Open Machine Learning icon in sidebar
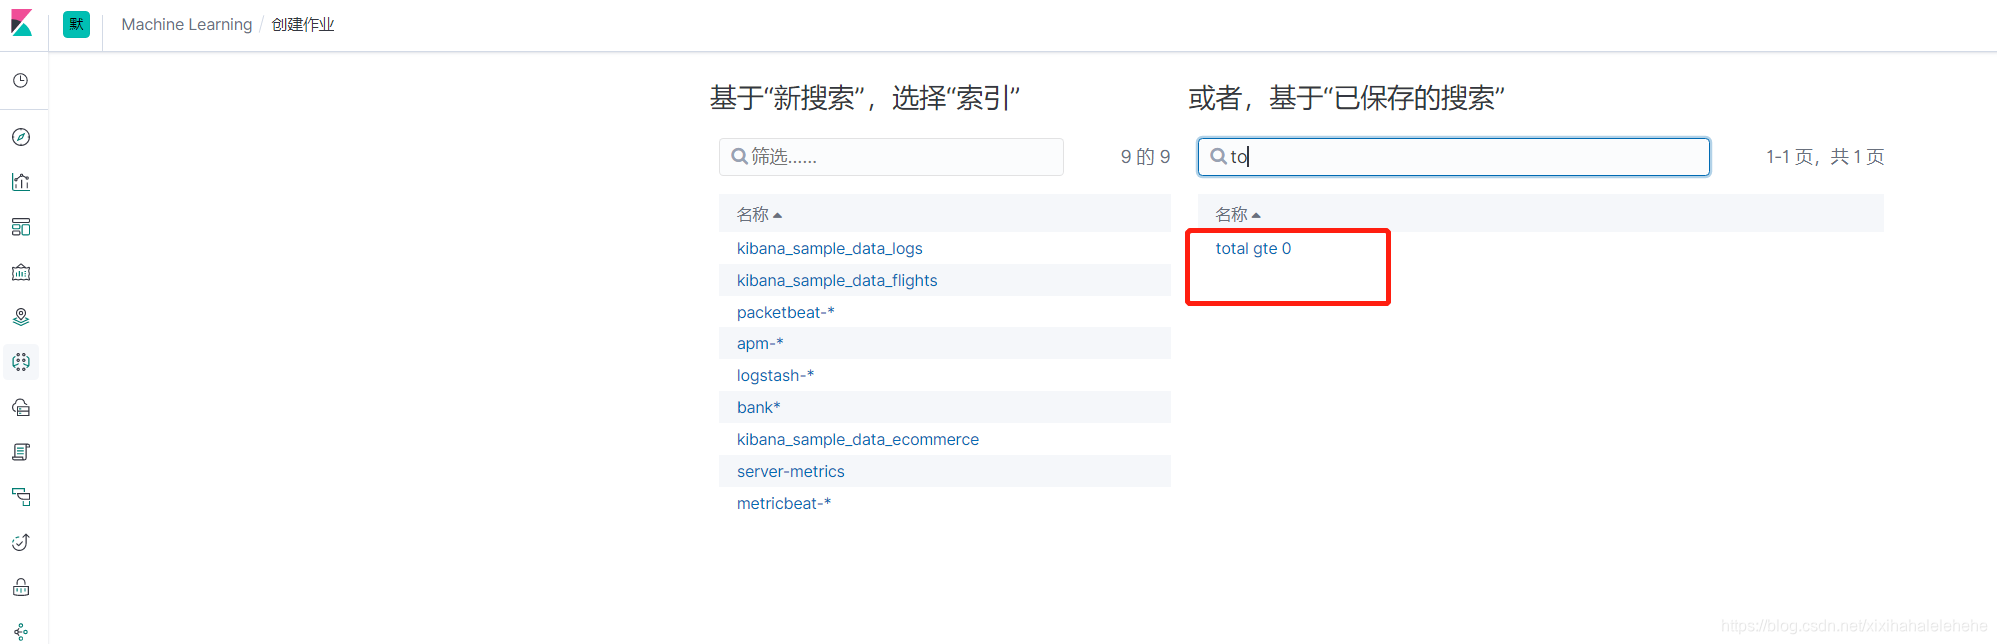 [21, 362]
